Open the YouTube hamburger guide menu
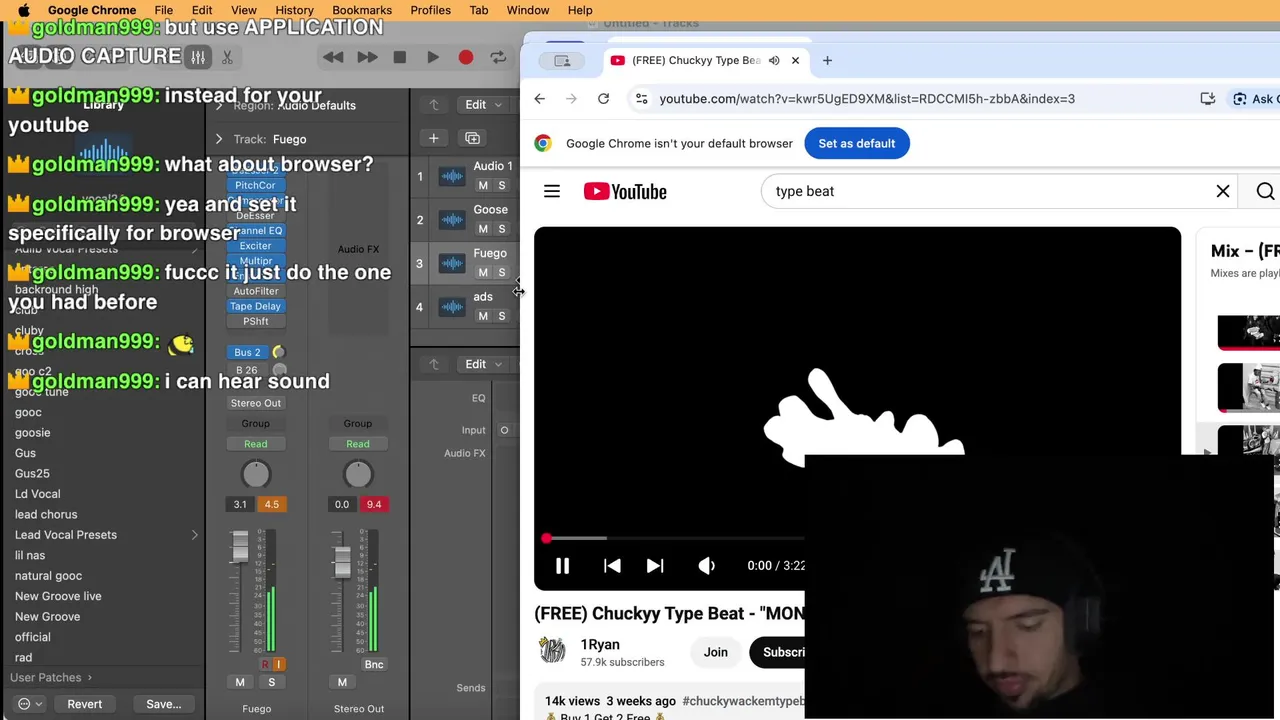Image resolution: width=1280 pixels, height=720 pixels. (552, 191)
